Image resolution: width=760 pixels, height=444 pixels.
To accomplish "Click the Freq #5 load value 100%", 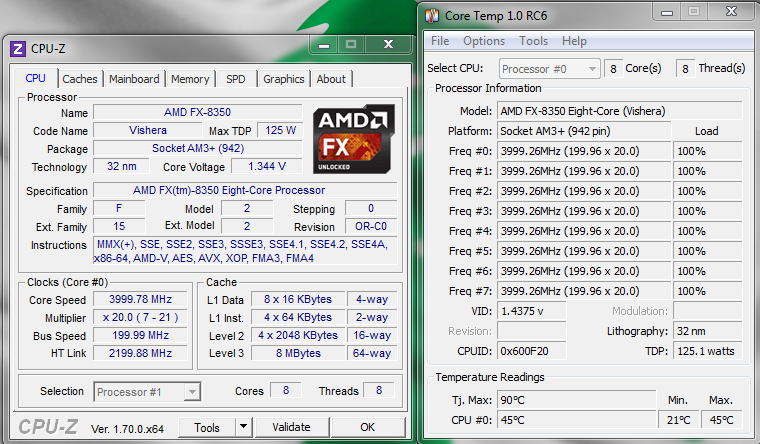I will [x=707, y=251].
